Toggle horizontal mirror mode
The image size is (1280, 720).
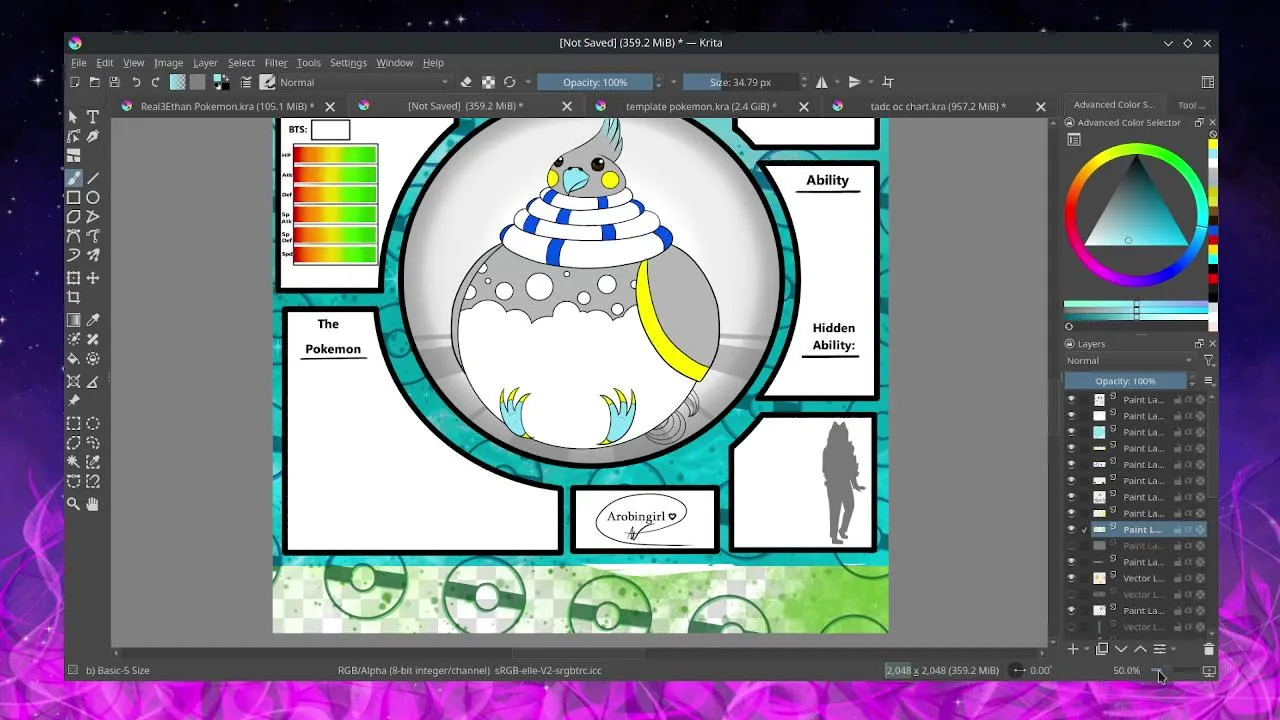click(822, 82)
